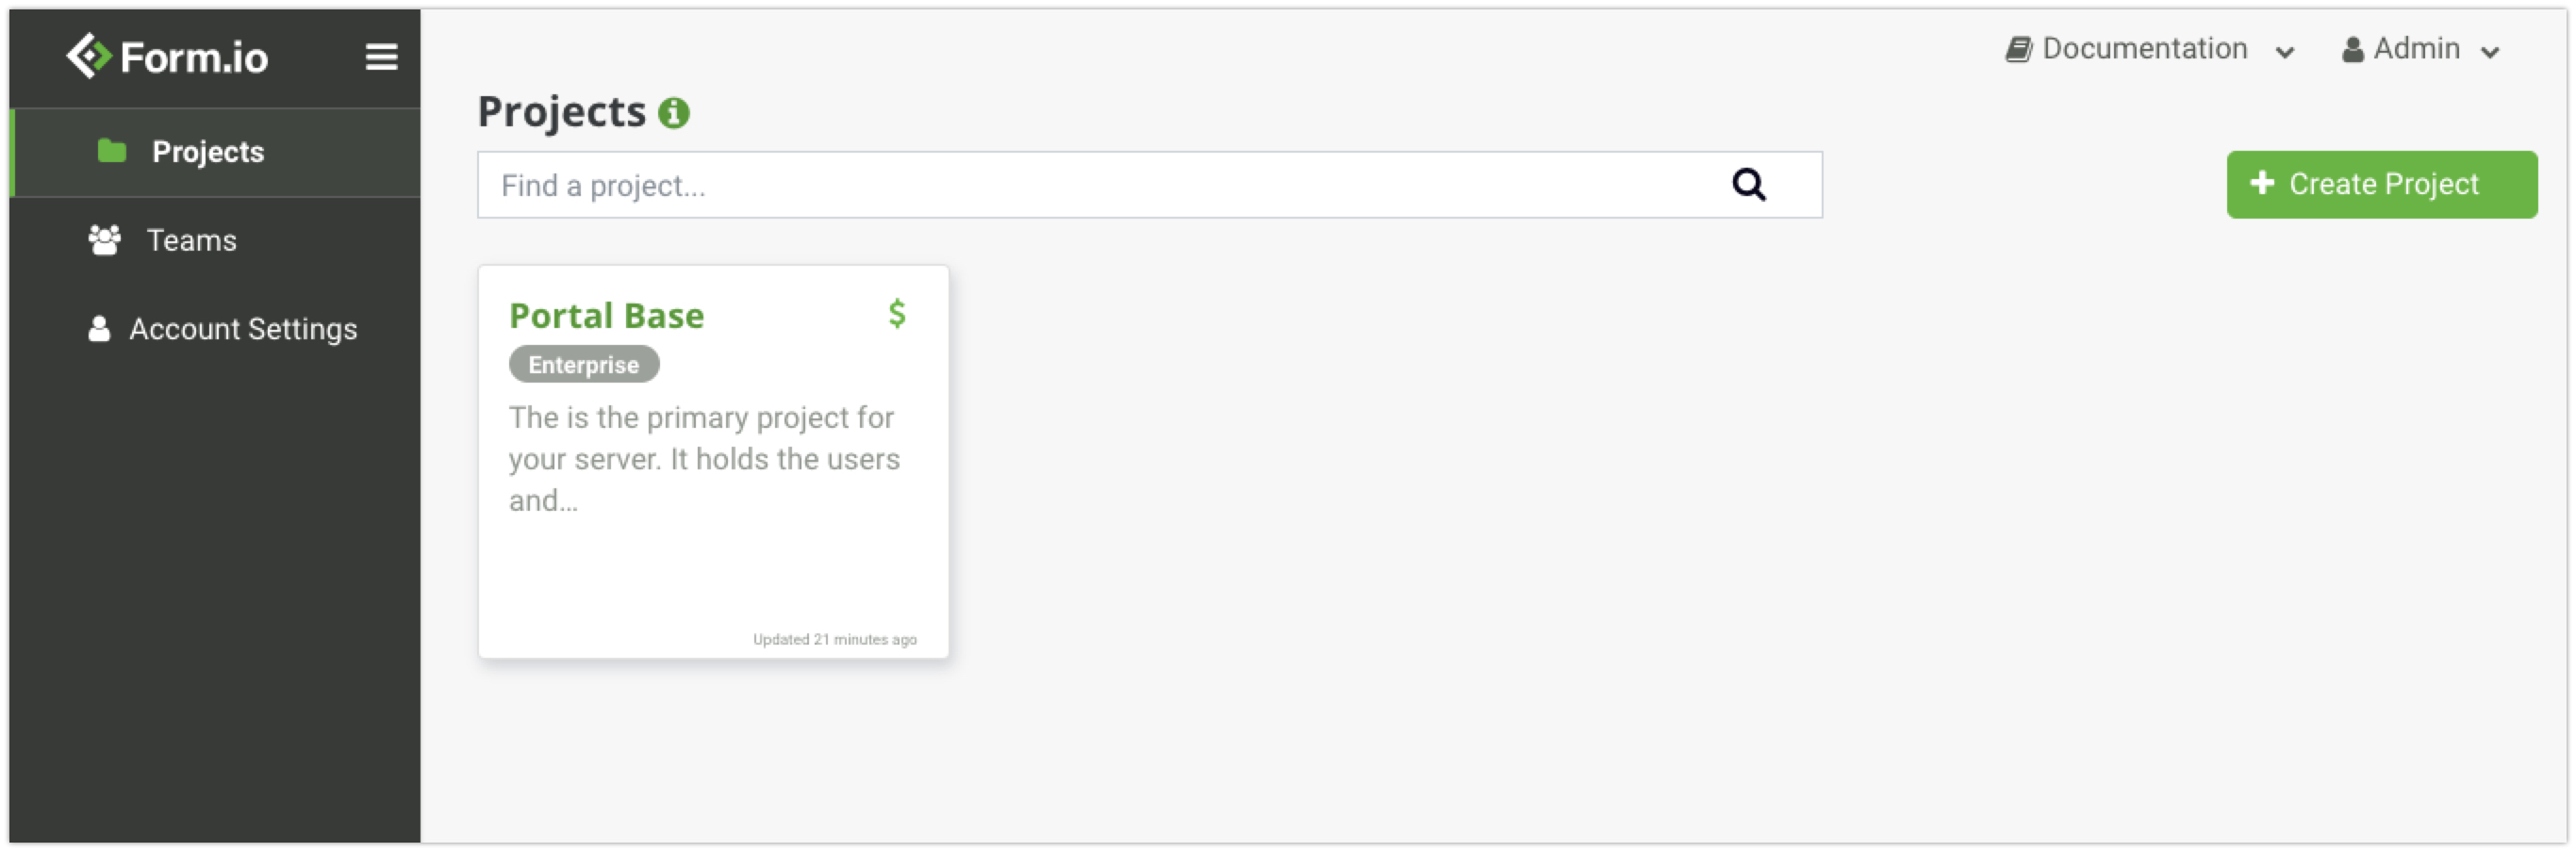Click the Teams group icon
The height and width of the screenshot is (852, 2576).
(x=104, y=240)
